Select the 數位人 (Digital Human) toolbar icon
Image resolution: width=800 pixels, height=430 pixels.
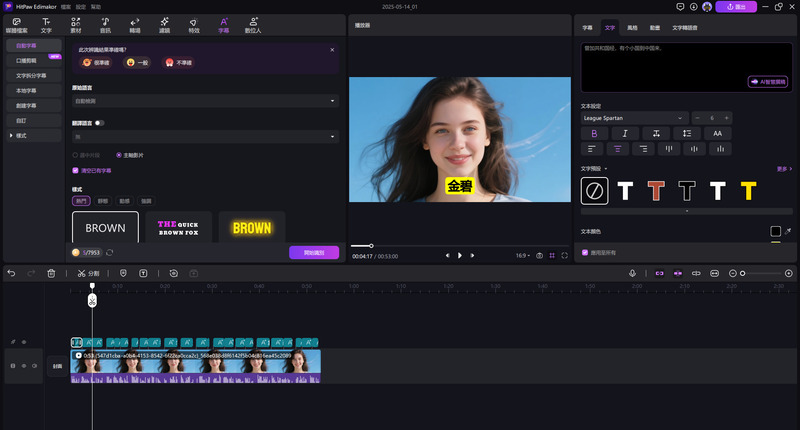click(253, 23)
